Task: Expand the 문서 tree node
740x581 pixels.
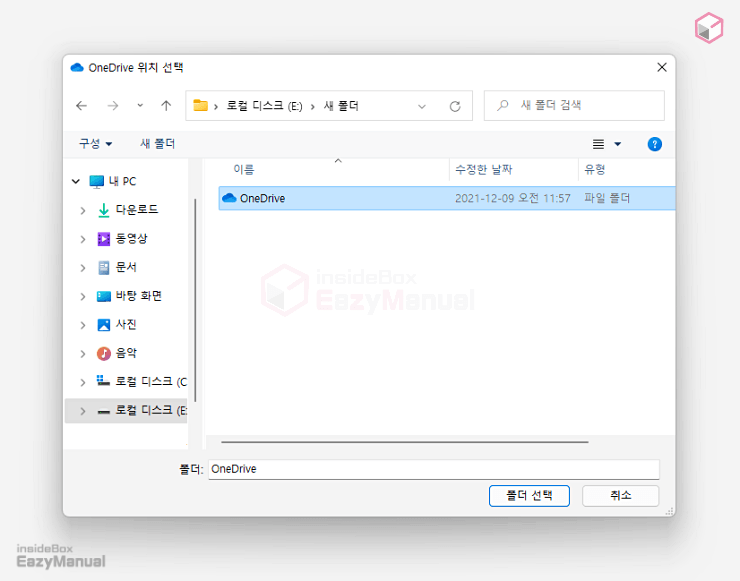Action: (83, 268)
